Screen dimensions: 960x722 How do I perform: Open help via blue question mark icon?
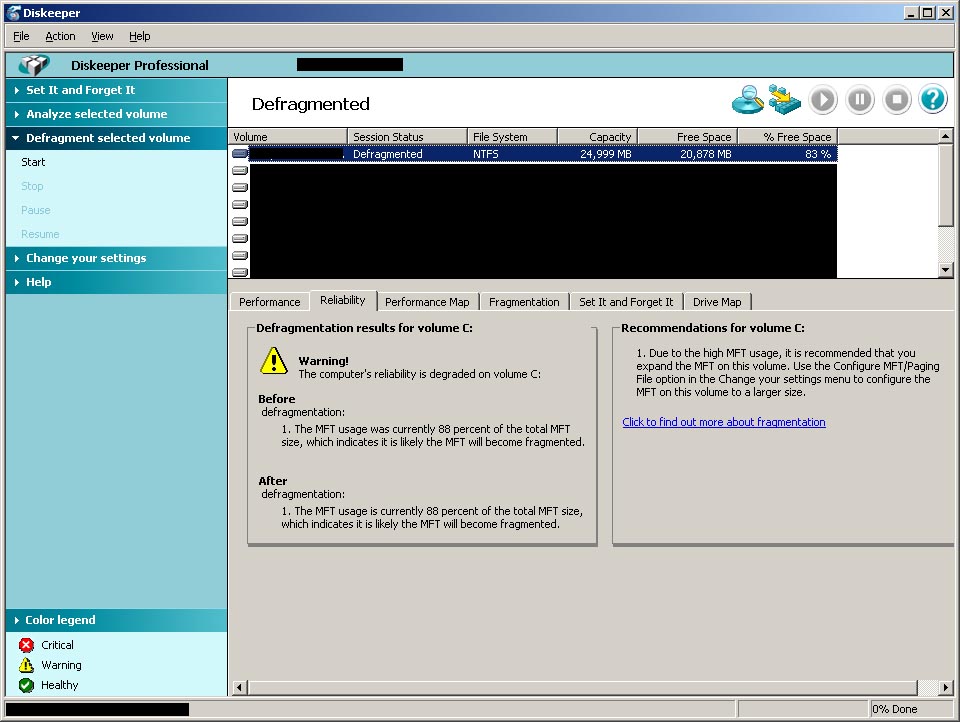point(933,100)
